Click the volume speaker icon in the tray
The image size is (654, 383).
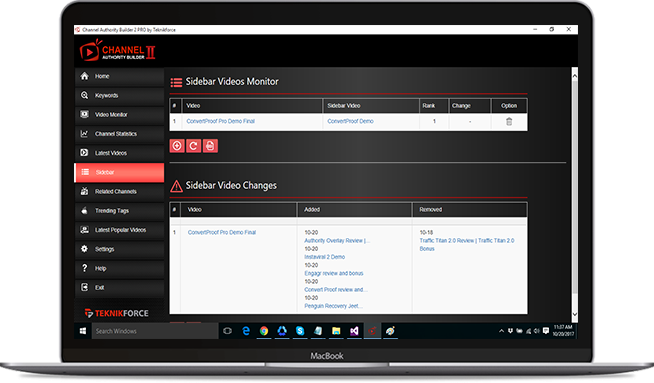(537, 331)
